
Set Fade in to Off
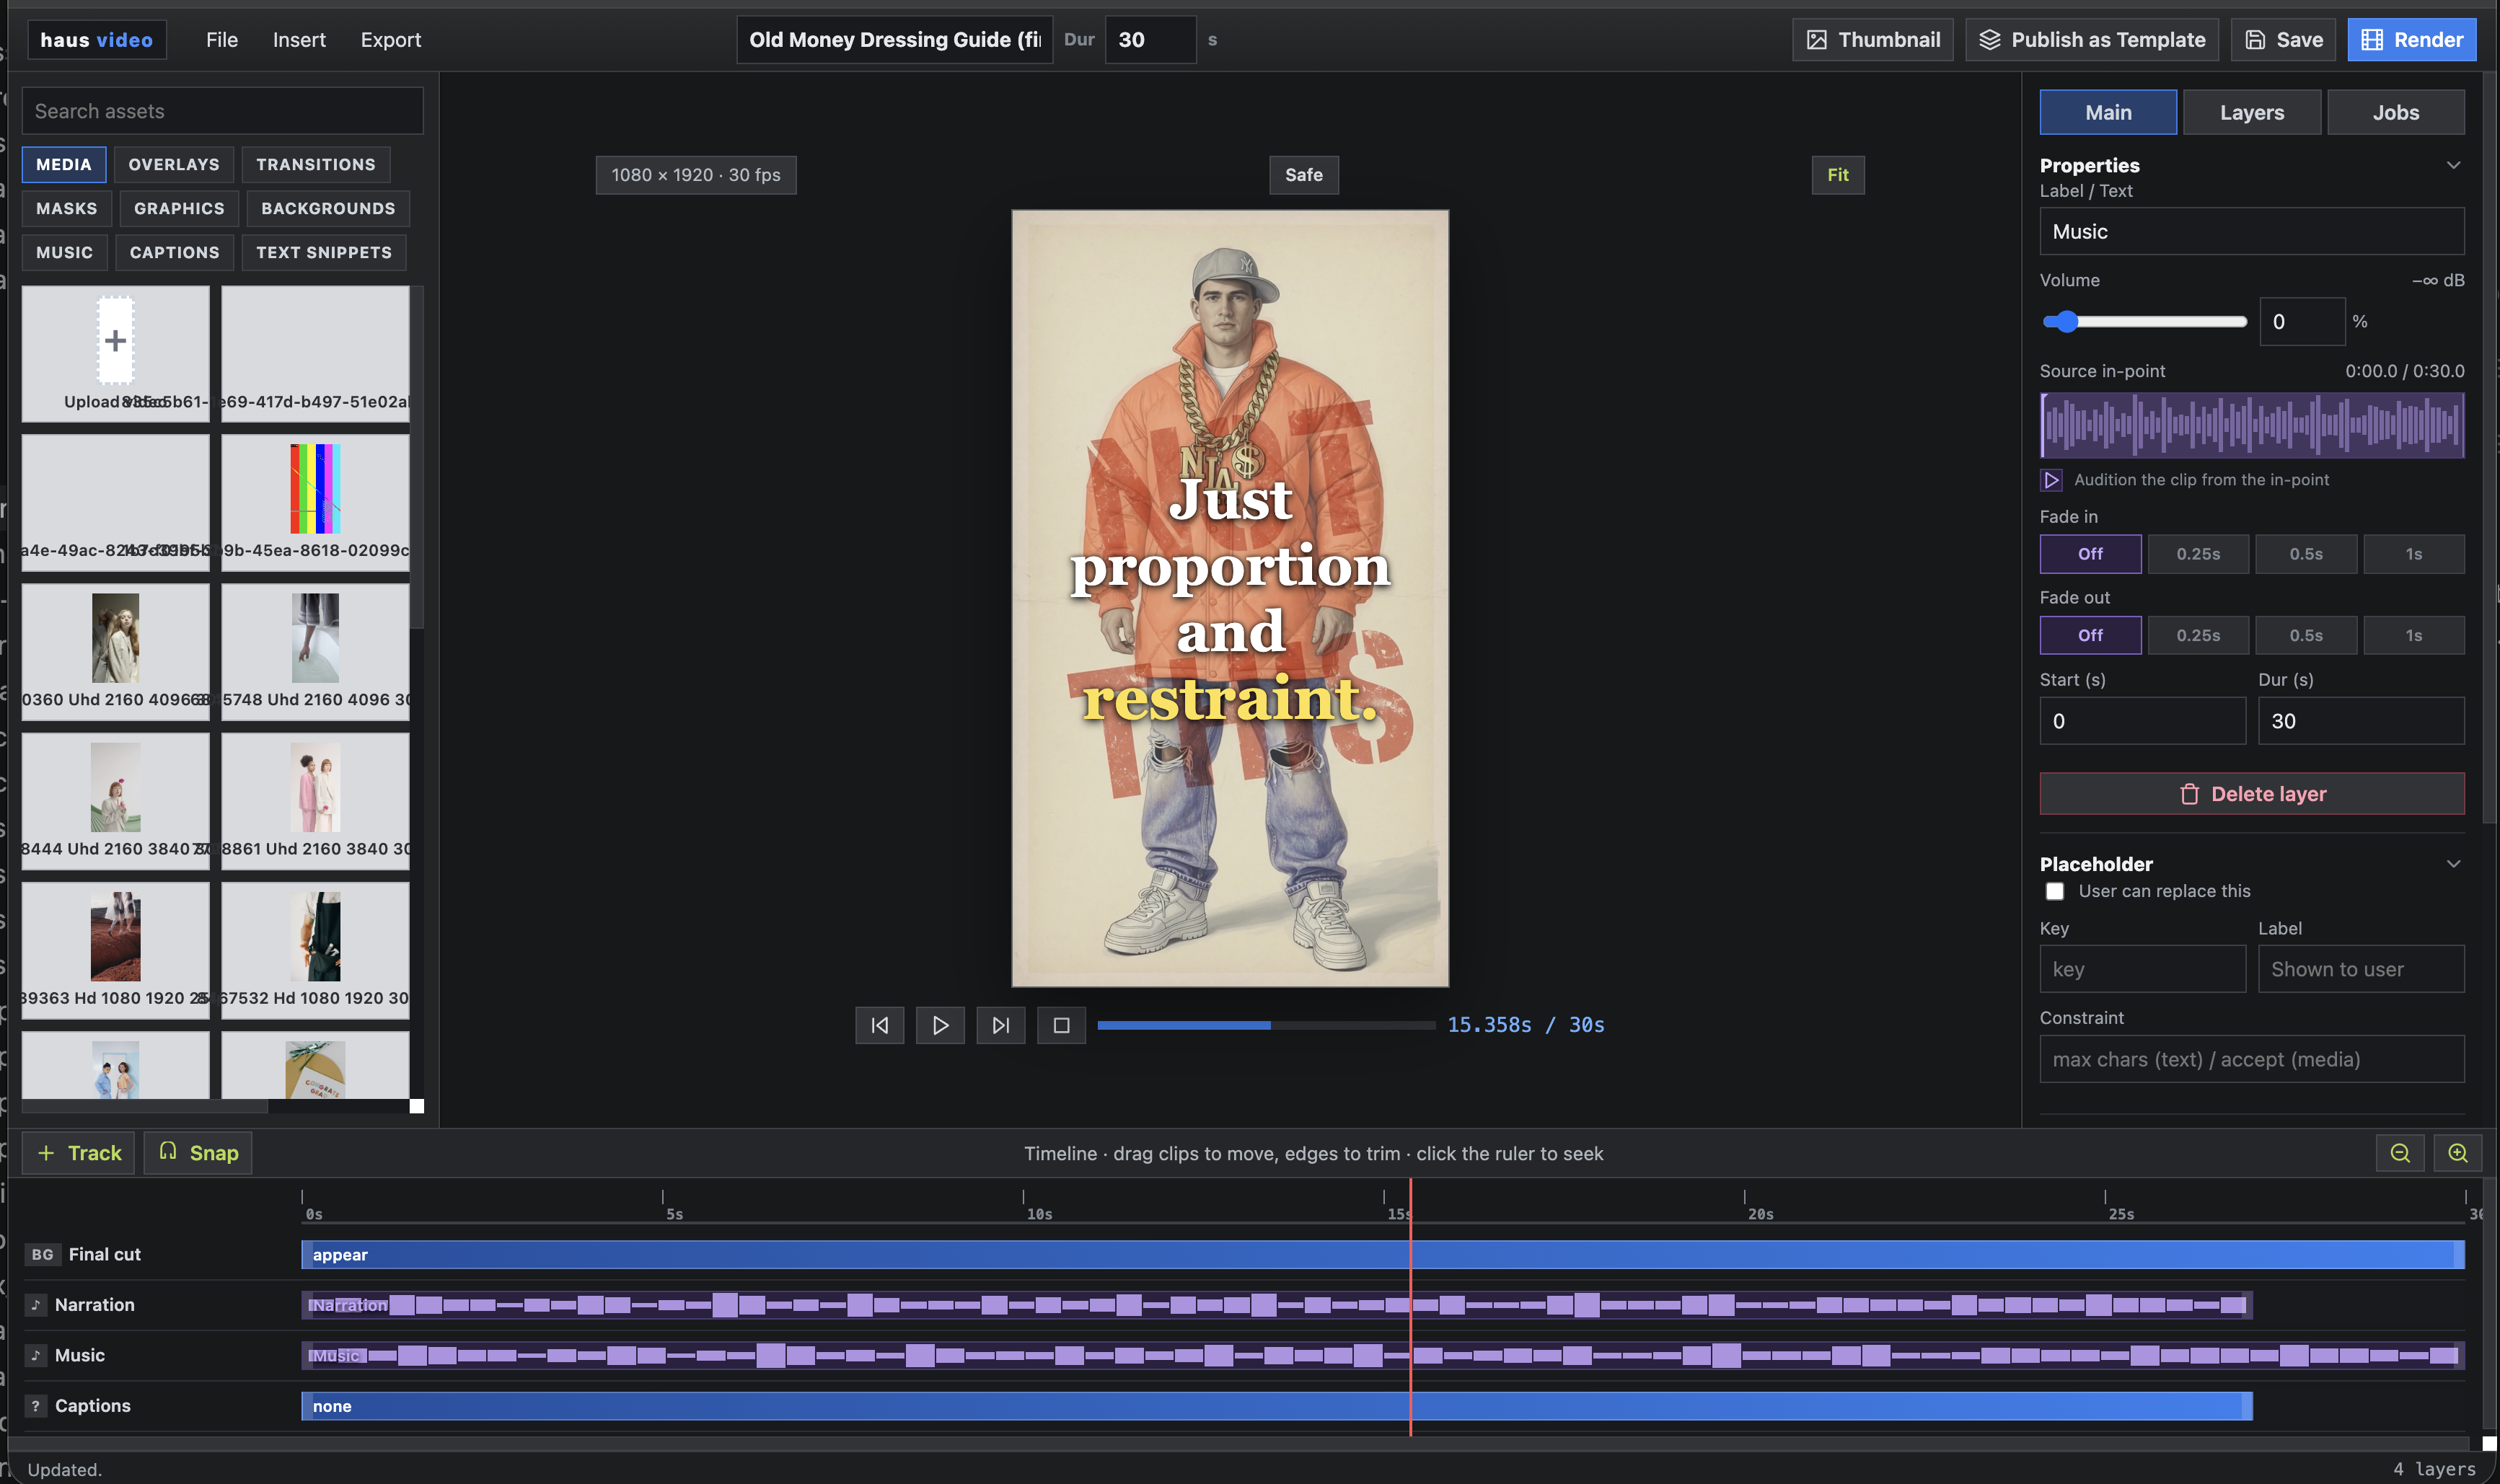coord(2090,554)
